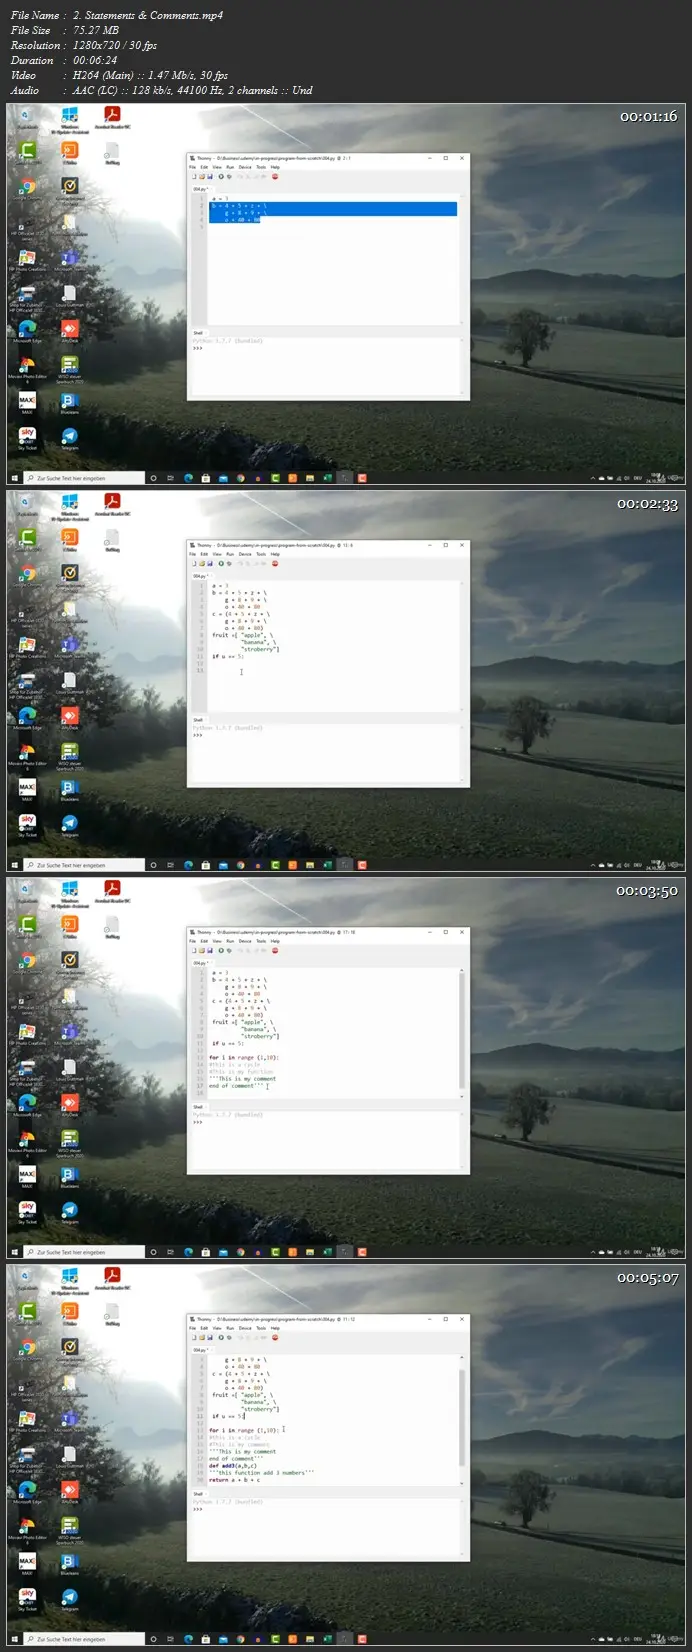
Task: Click the AnyDesk desktop icon in 00:02:33 frame
Action: (69, 716)
